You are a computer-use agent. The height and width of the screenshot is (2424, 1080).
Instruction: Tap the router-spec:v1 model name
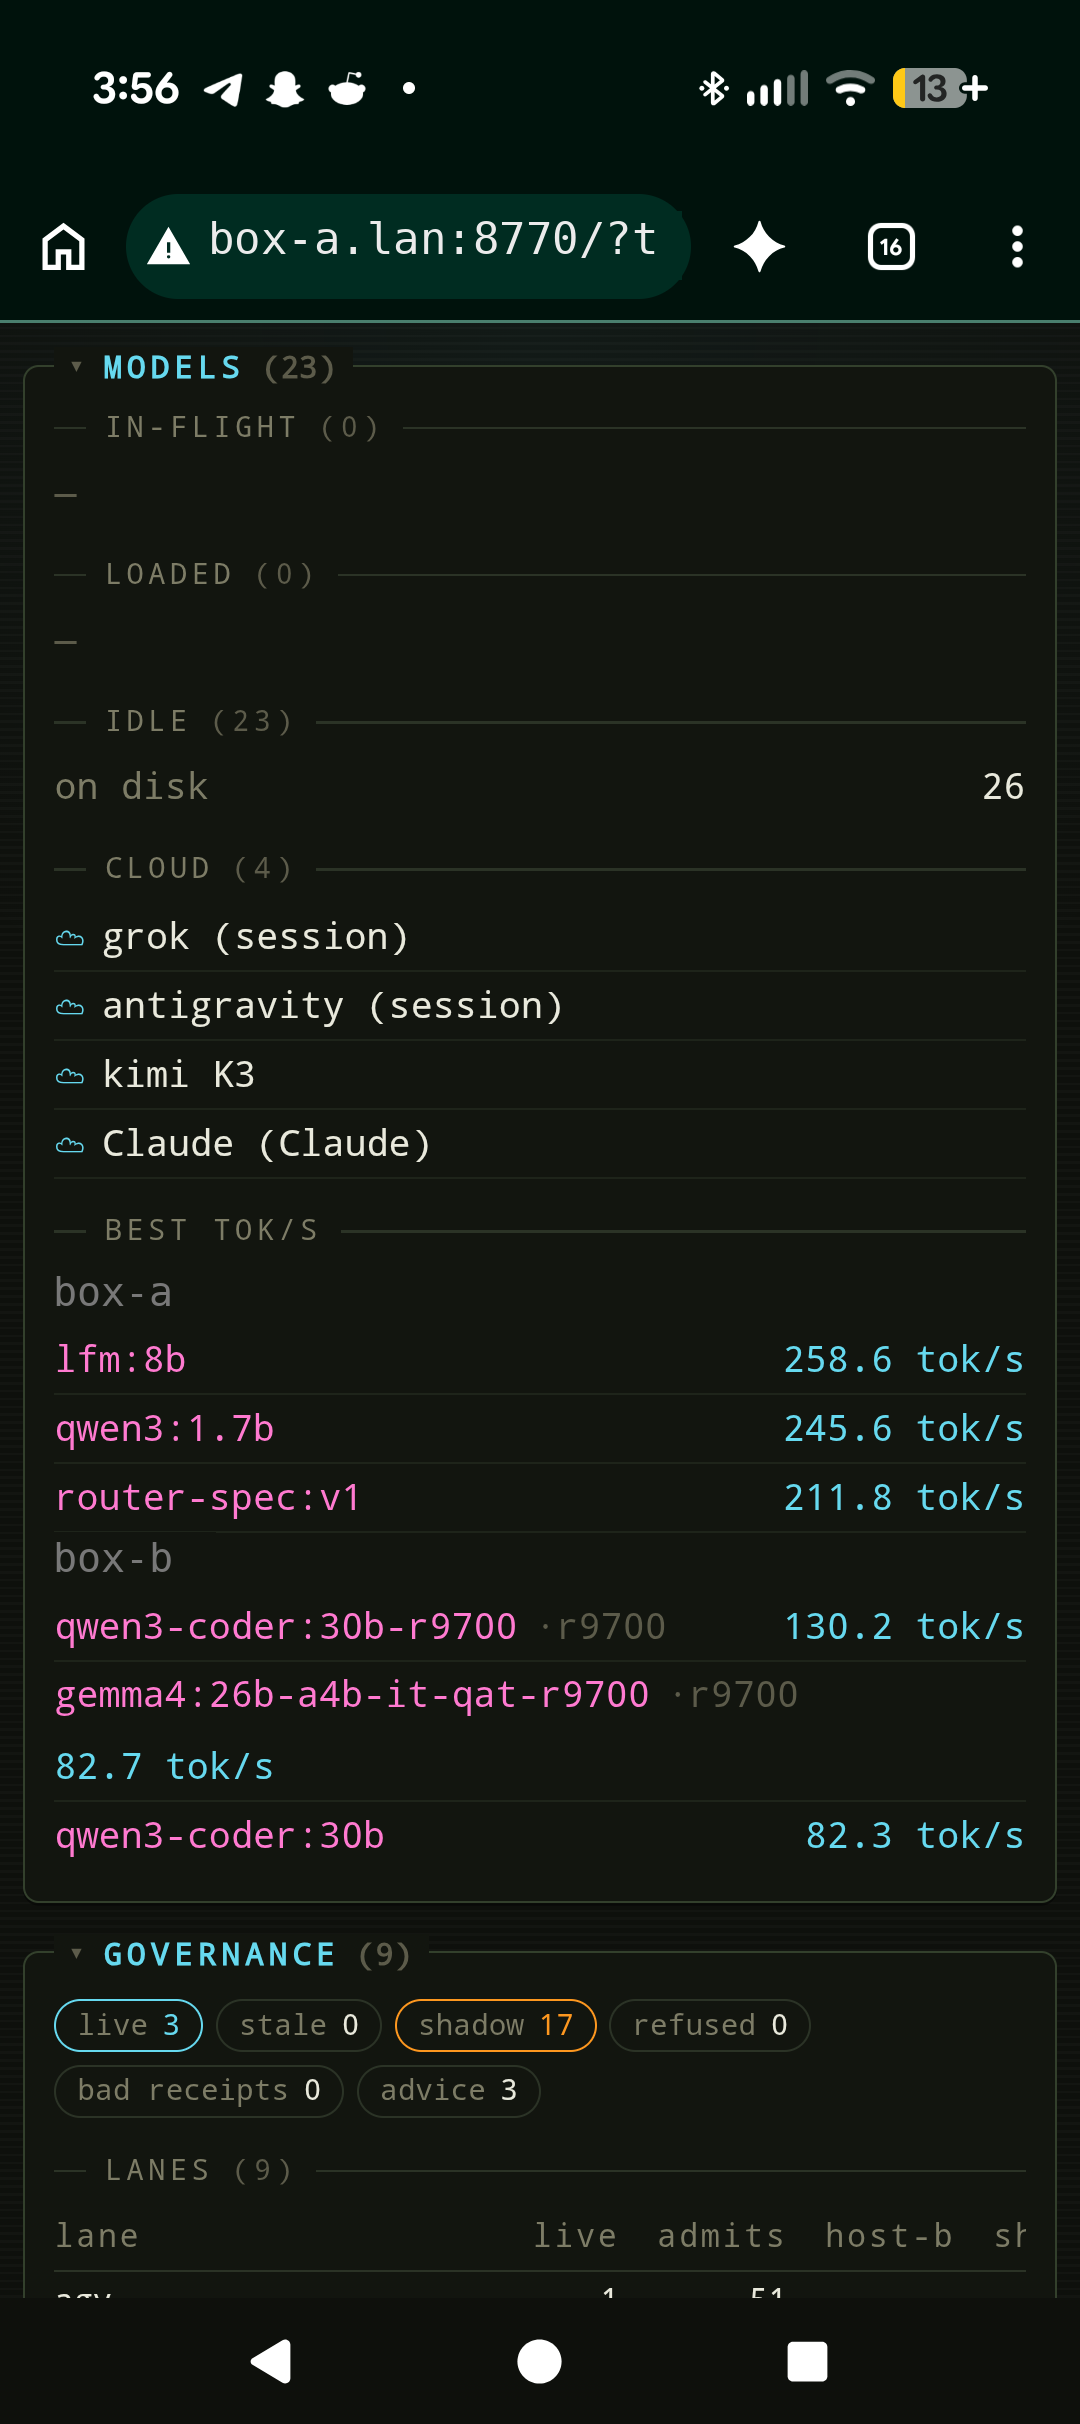[208, 1498]
